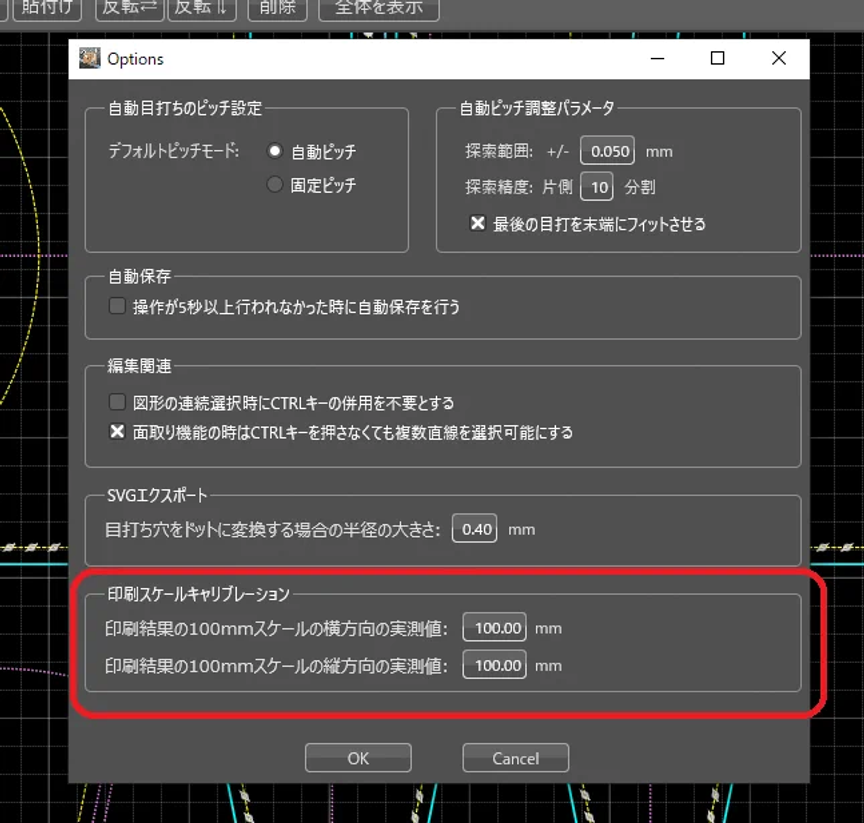864x823 pixels.
Task: Click the 横方向の実測値 100.00 field
Action: point(494,627)
